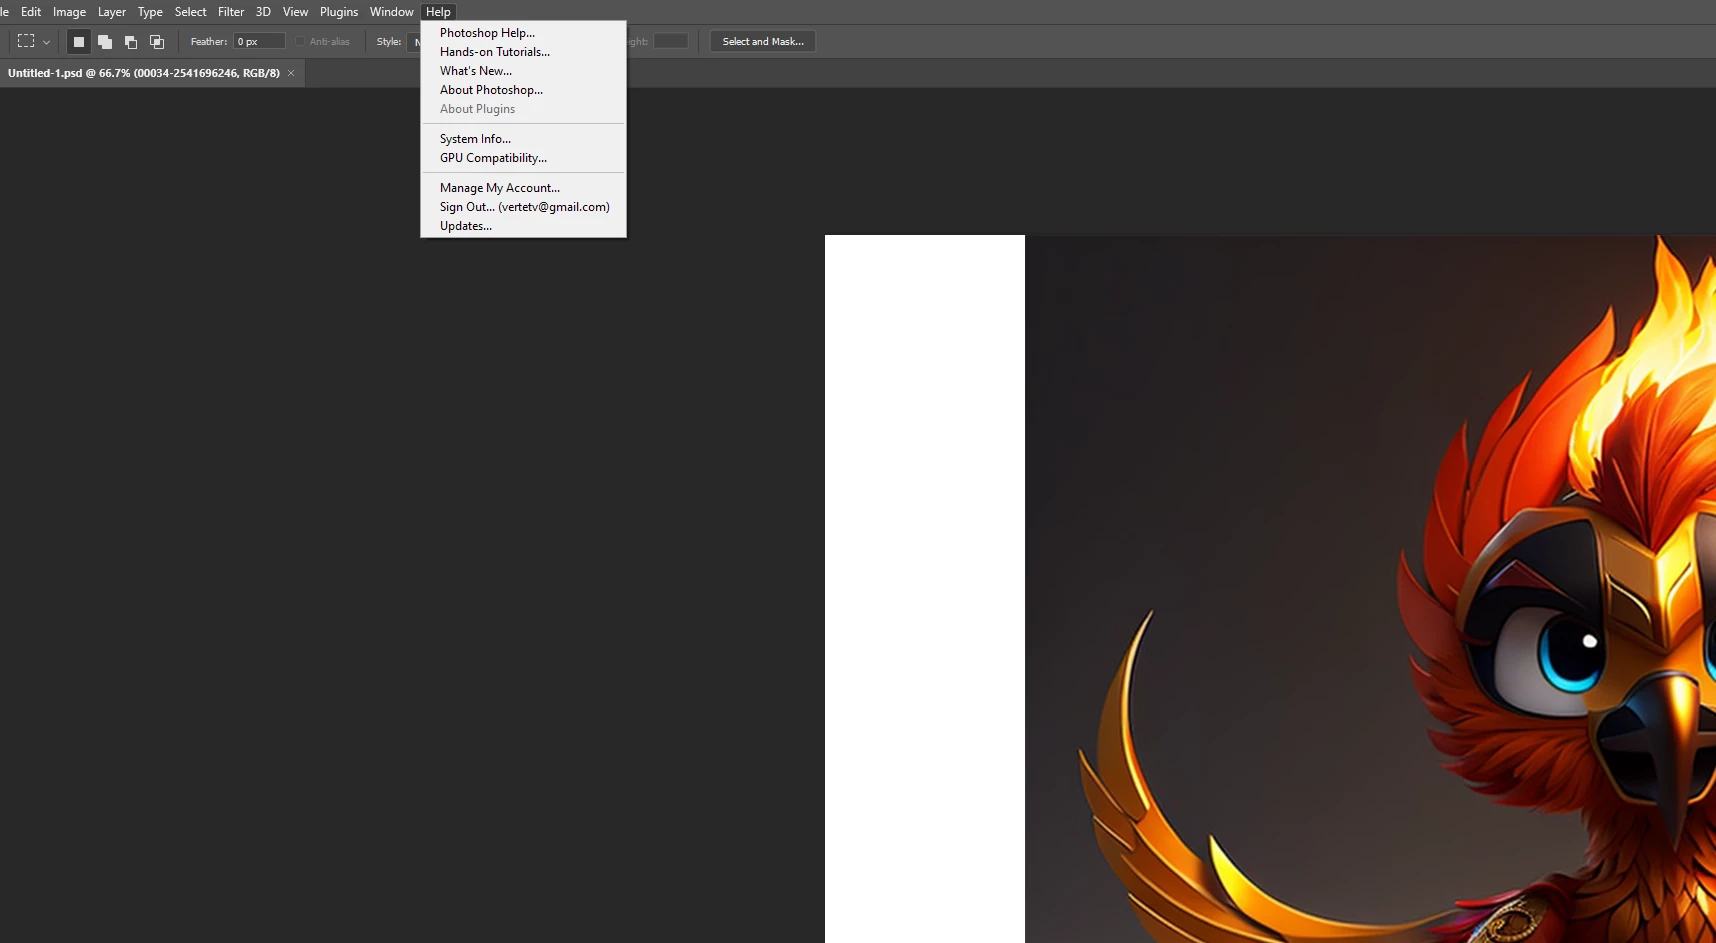Click the Height field in options bar

671,42
